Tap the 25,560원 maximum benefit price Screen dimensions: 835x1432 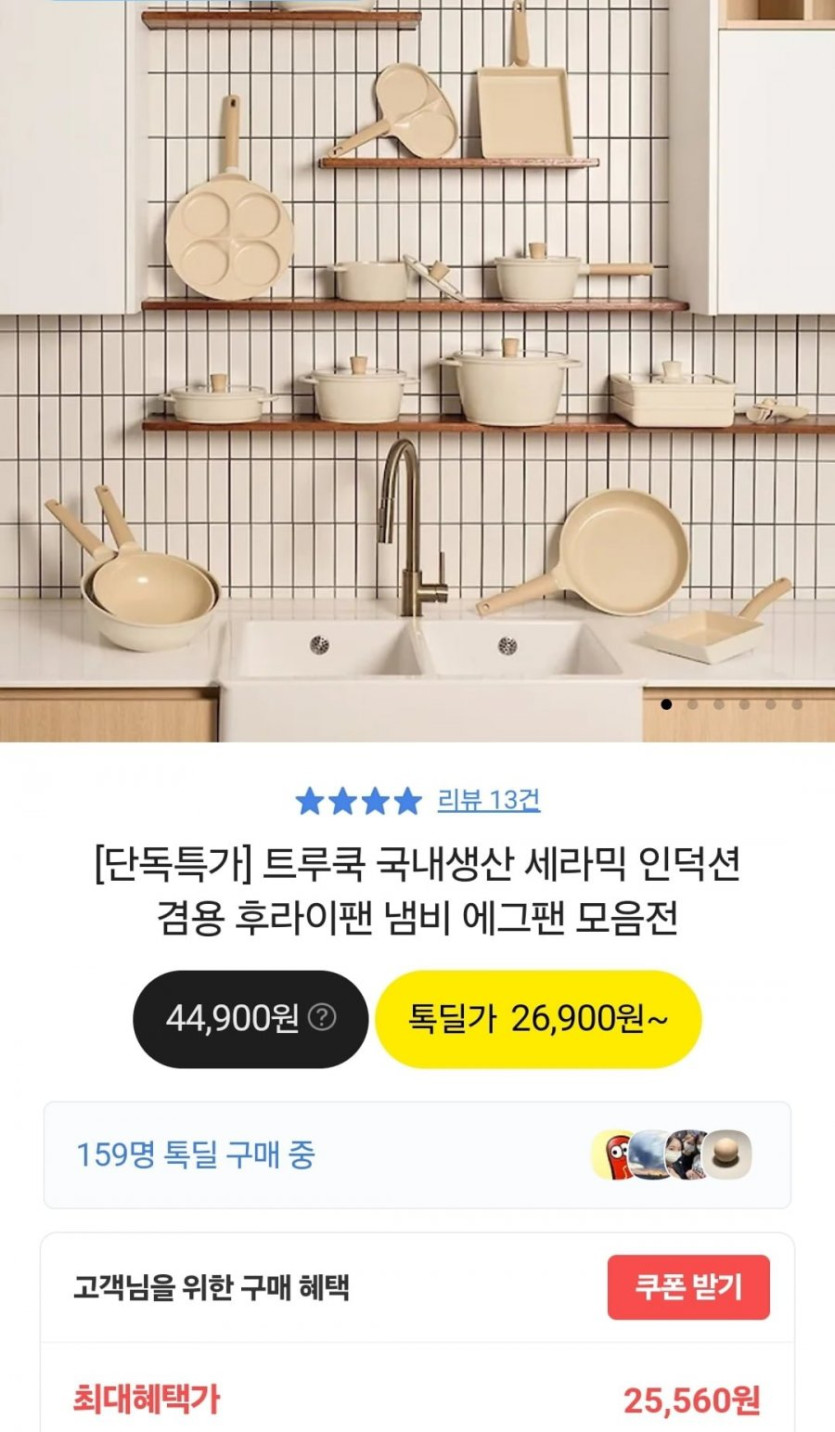pyautogui.click(x=692, y=1400)
